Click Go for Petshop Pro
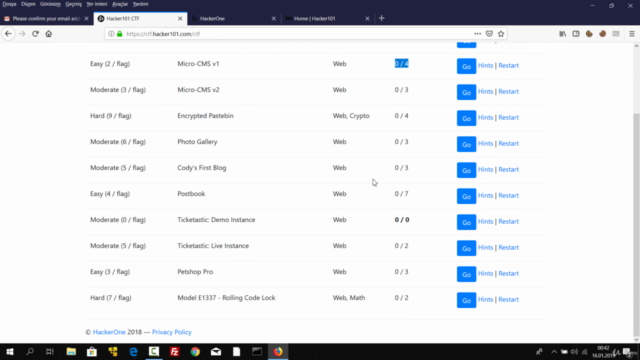 pos(466,274)
